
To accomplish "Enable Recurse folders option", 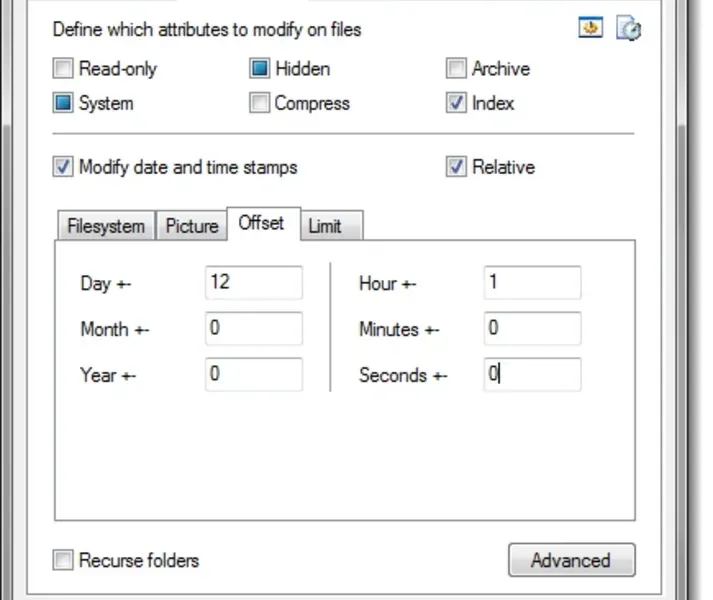I will tap(64, 560).
